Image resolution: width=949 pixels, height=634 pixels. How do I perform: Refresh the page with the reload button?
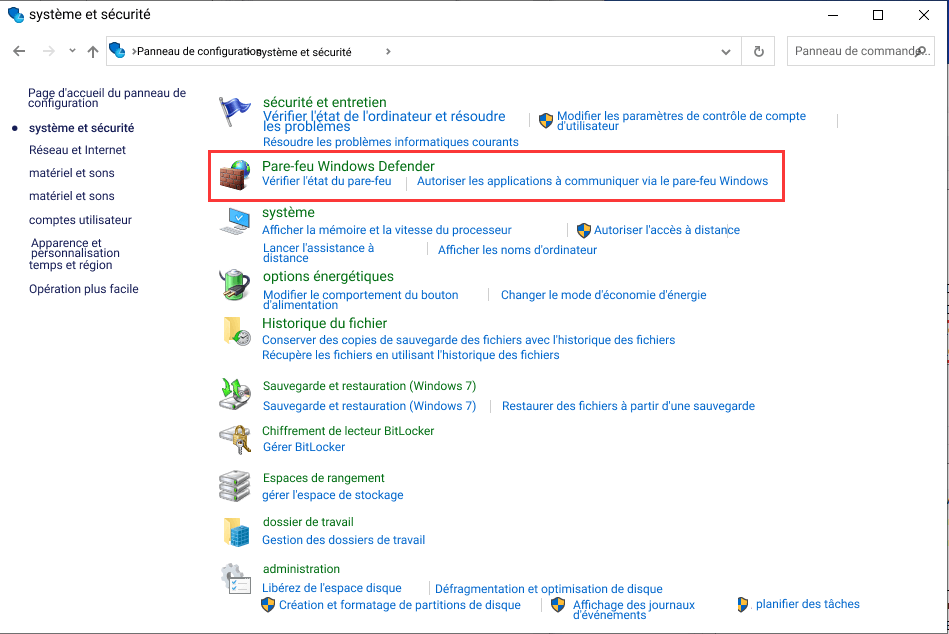pyautogui.click(x=758, y=51)
